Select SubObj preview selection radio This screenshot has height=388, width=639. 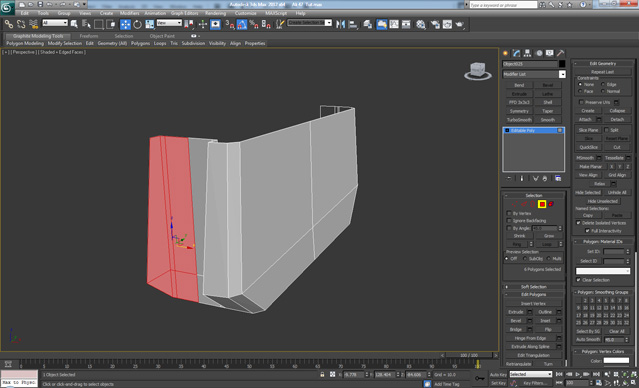(x=524, y=258)
